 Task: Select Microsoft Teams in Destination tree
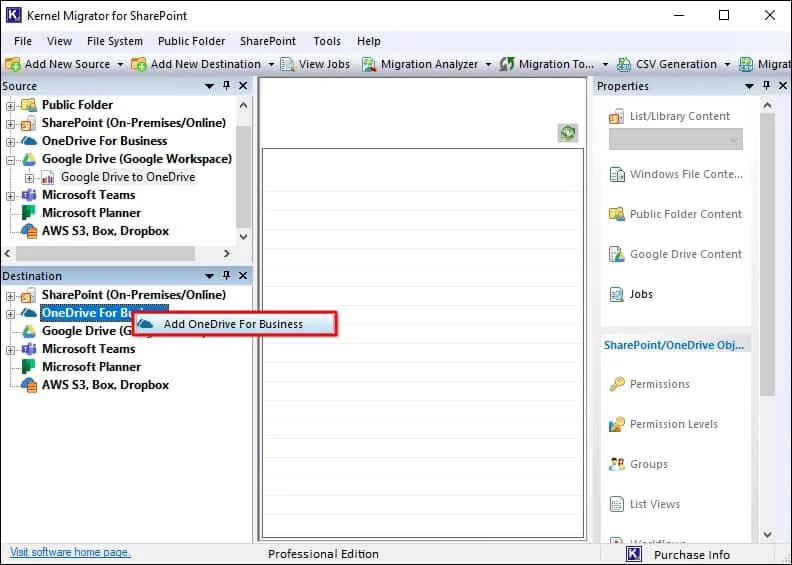click(x=88, y=349)
